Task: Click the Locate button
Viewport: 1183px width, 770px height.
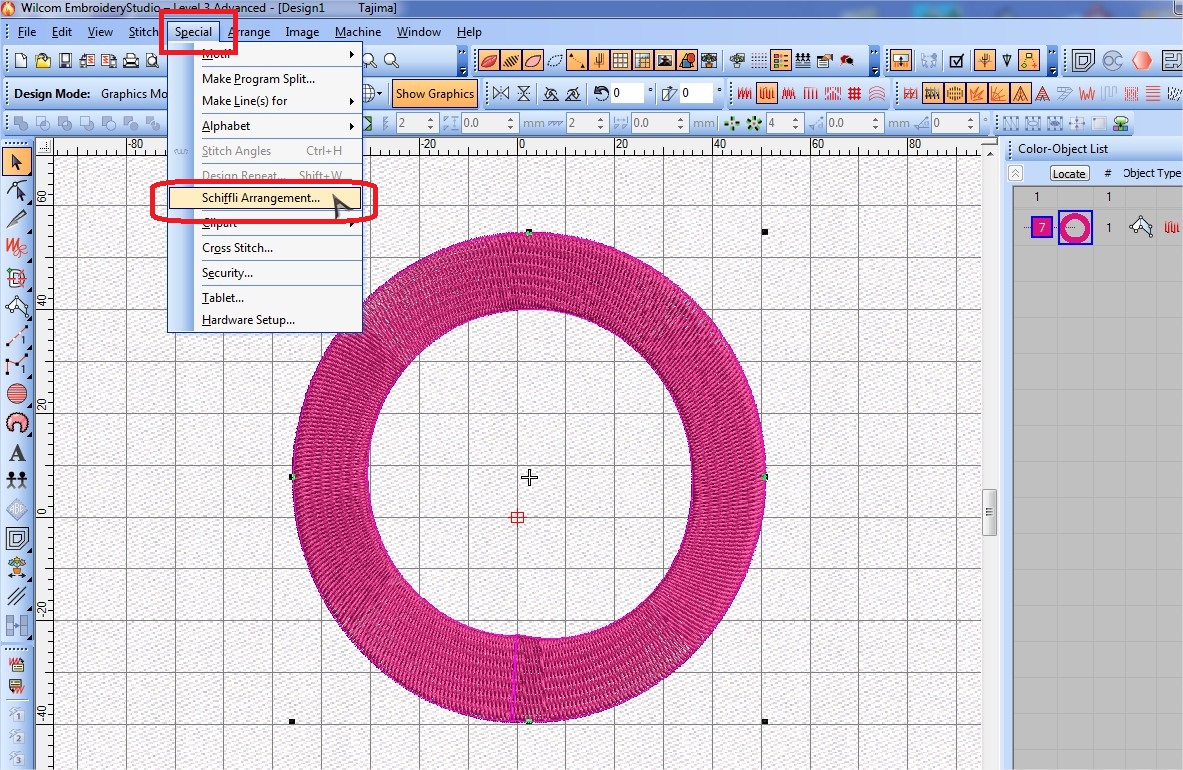Action: coord(1068,173)
